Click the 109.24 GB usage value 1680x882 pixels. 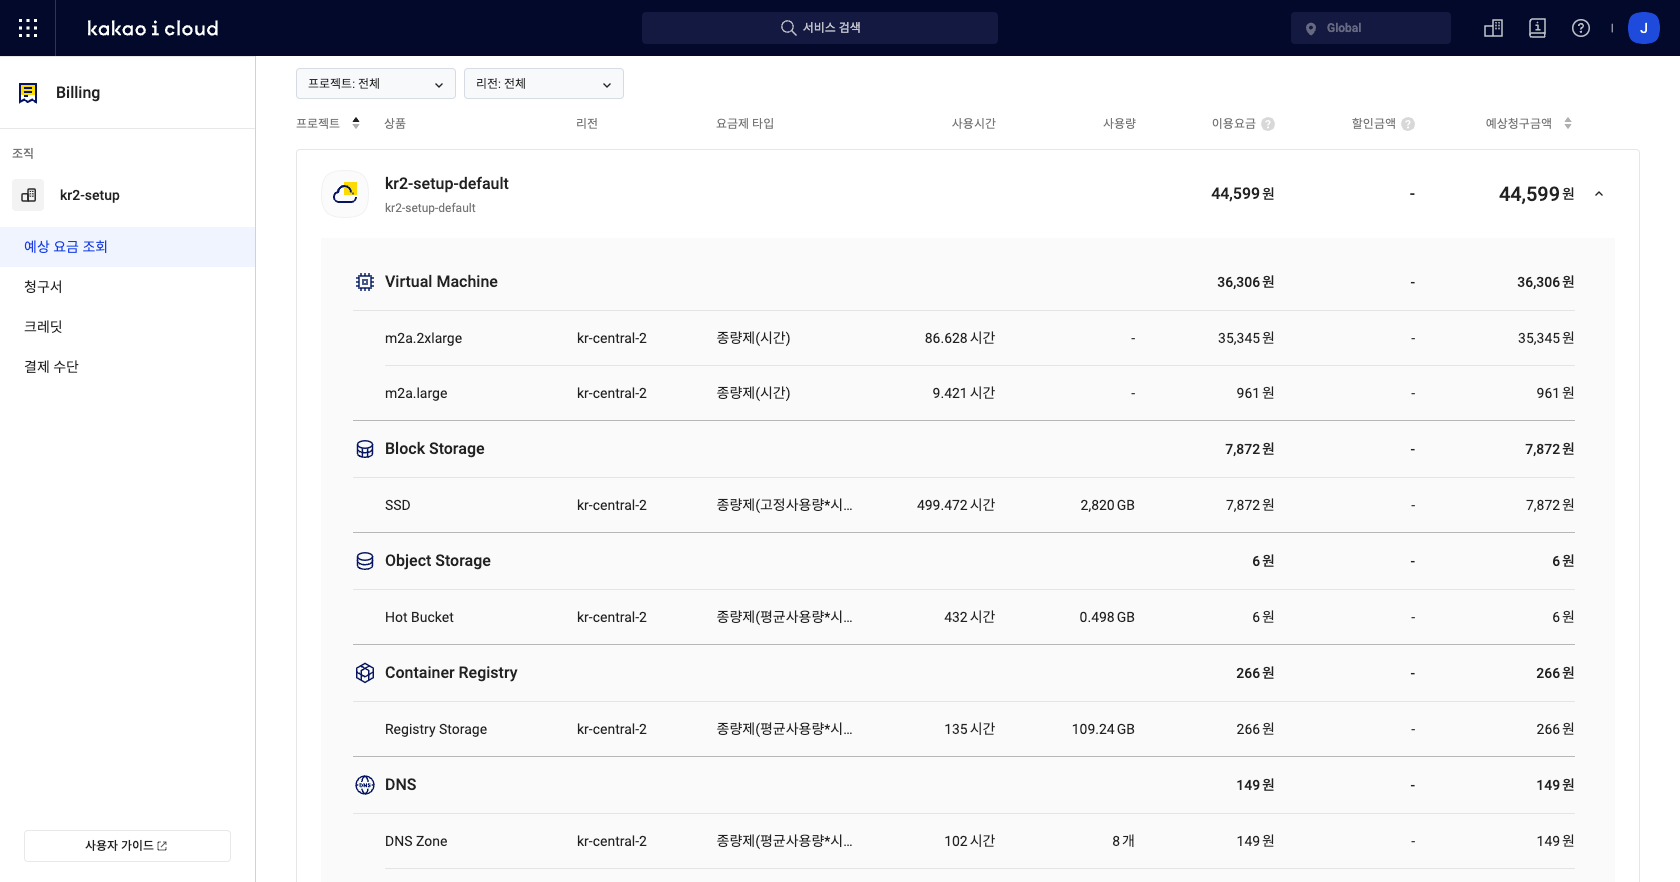point(1103,730)
